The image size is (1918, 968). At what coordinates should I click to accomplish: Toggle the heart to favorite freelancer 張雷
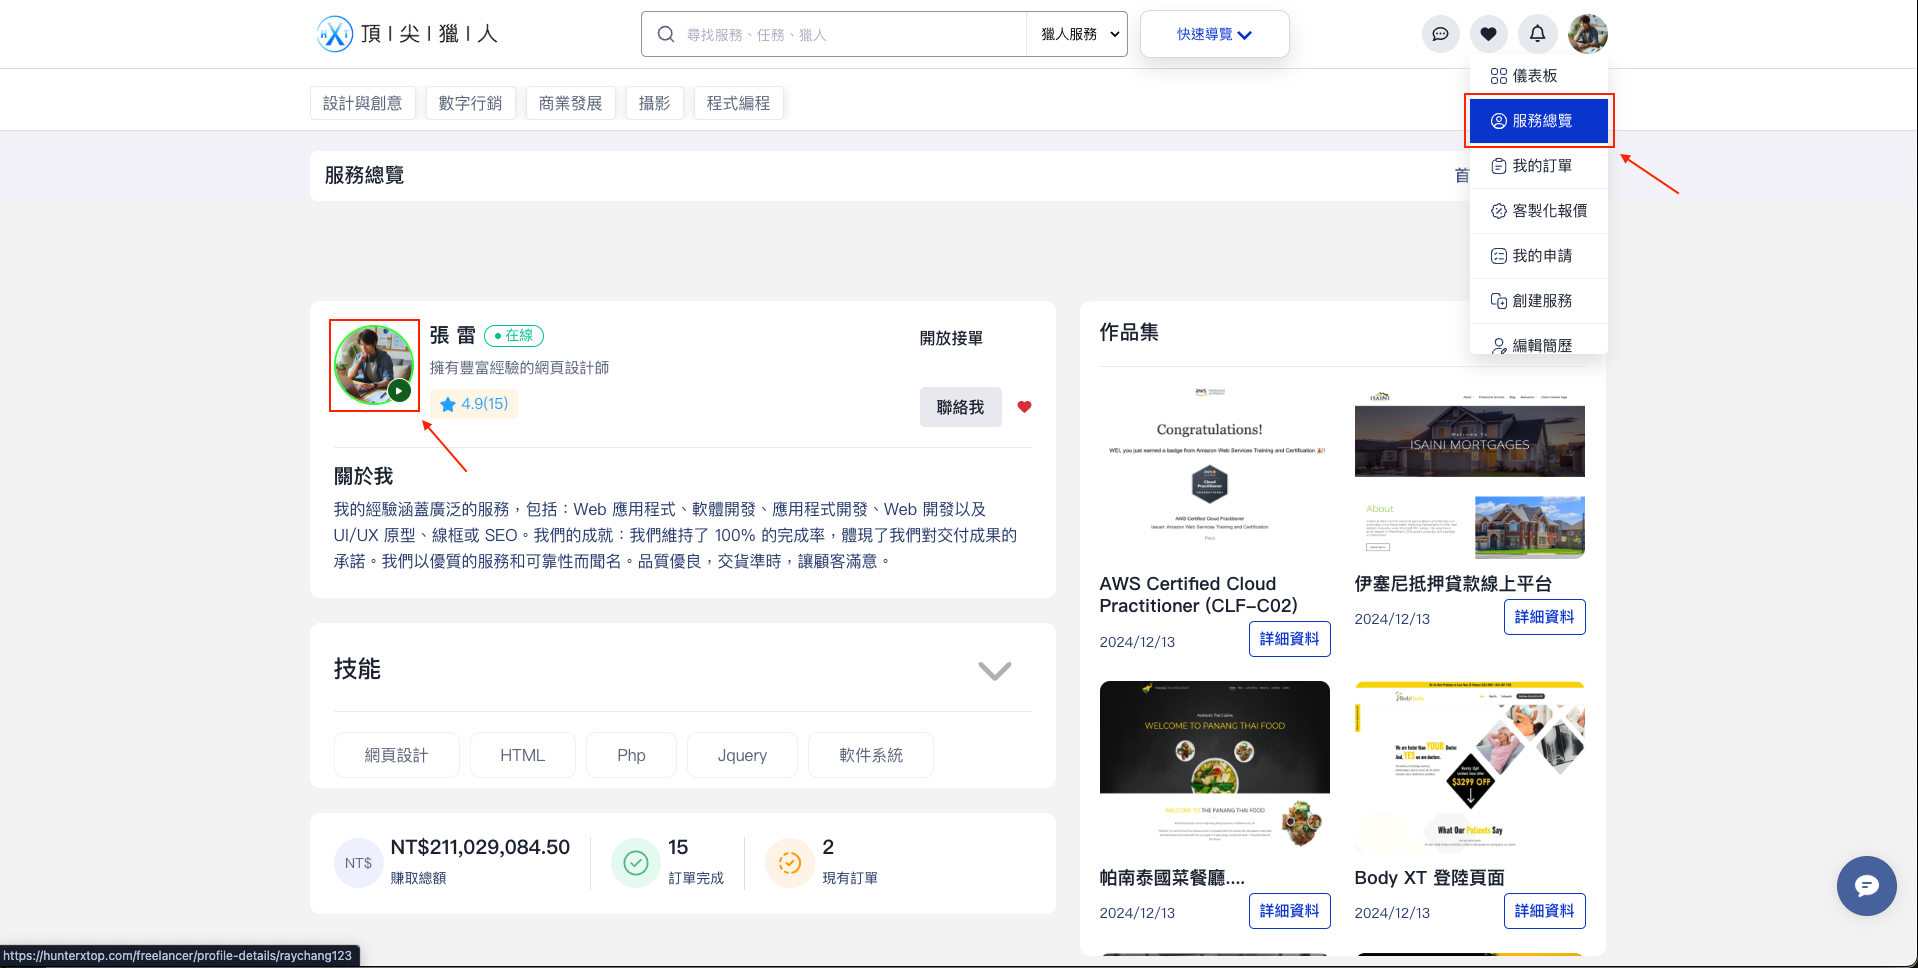(x=1024, y=407)
